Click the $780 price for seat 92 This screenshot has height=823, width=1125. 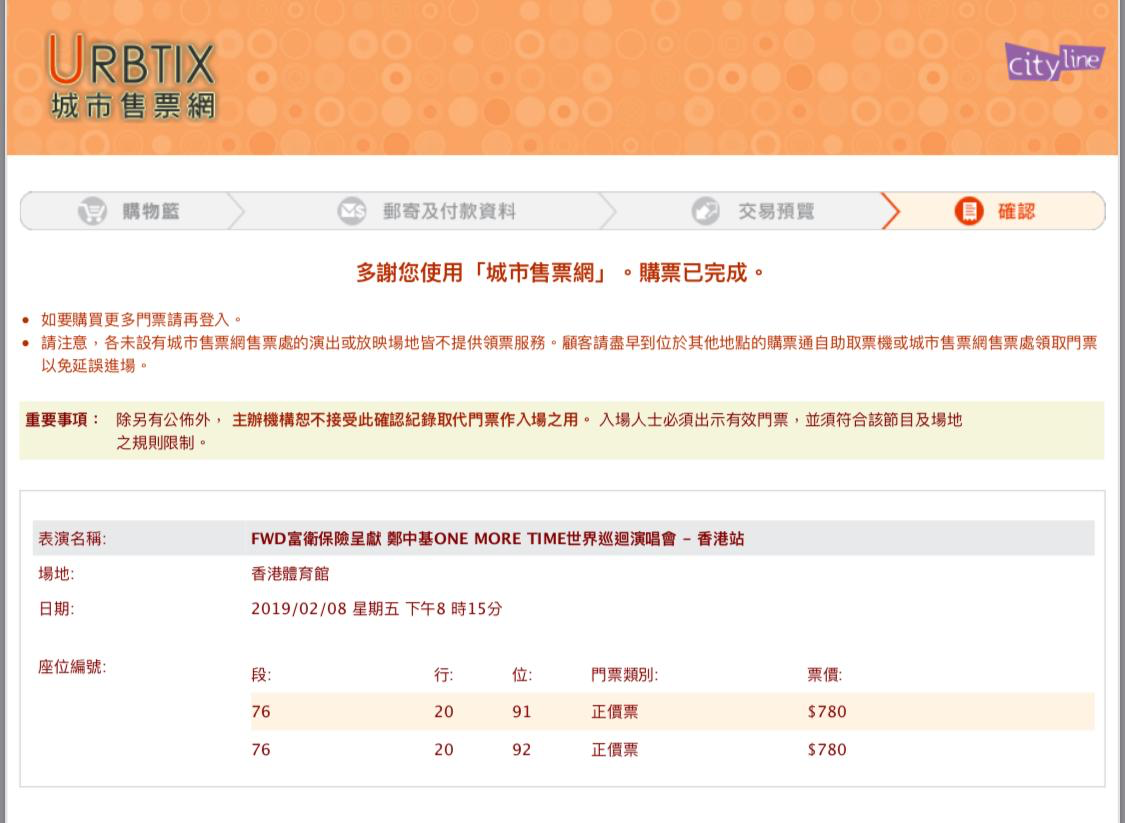tap(827, 750)
